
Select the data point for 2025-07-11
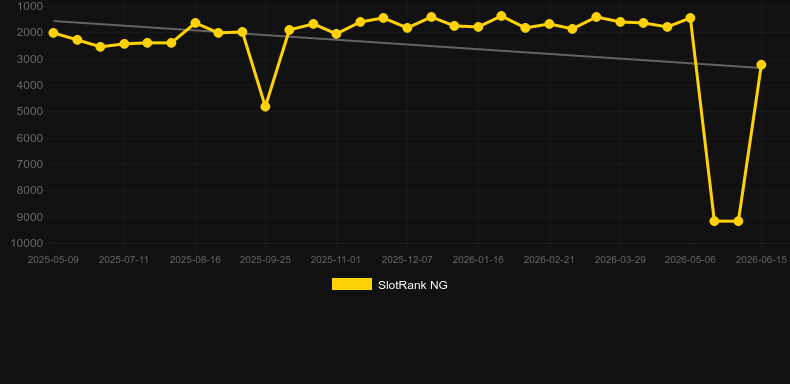click(x=124, y=44)
